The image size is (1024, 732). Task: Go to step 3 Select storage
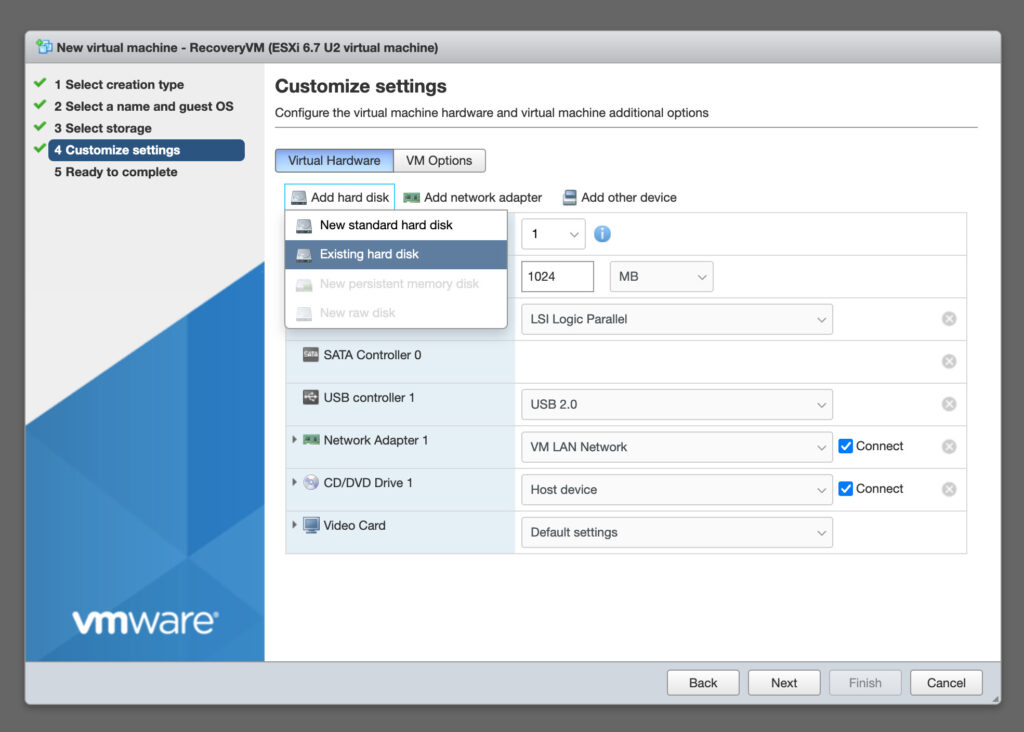click(103, 128)
